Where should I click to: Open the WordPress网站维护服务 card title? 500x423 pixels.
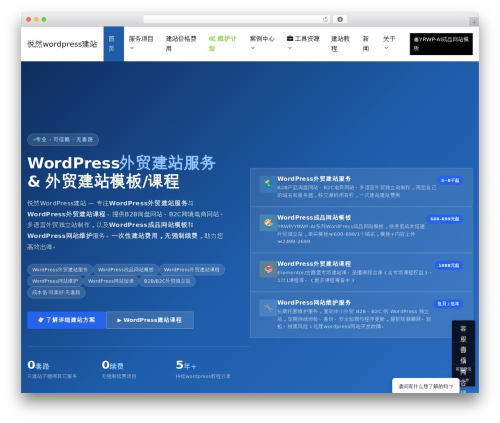point(314,302)
